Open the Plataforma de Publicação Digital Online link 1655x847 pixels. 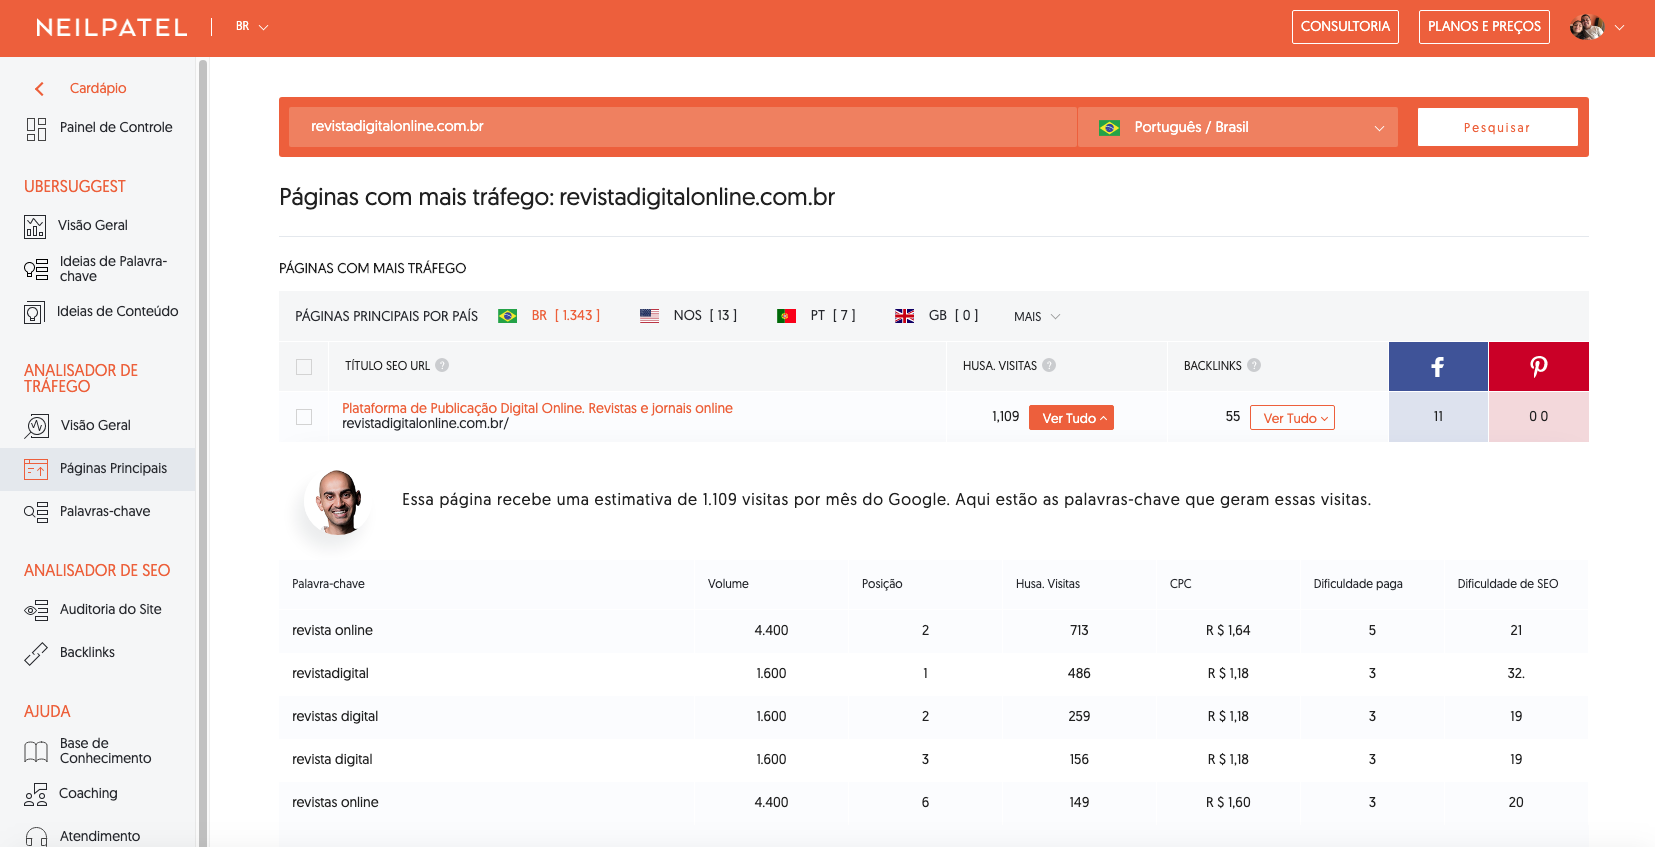(x=537, y=408)
